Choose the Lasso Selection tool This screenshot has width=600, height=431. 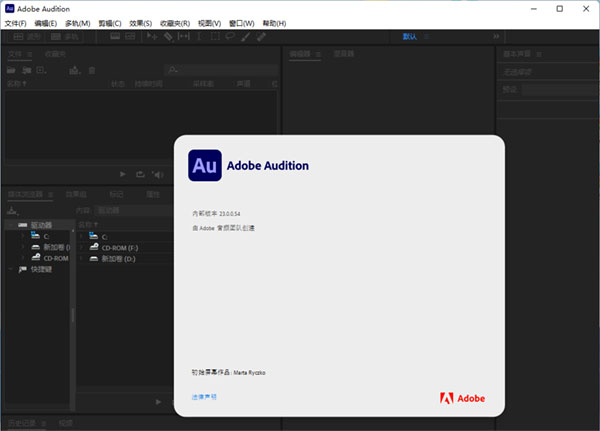(x=230, y=36)
